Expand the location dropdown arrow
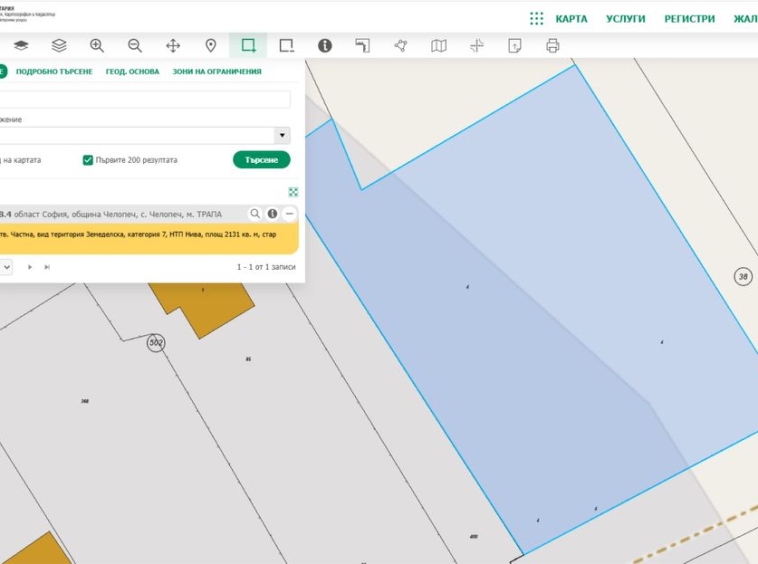Screen dimensions: 758x564 tap(282, 135)
